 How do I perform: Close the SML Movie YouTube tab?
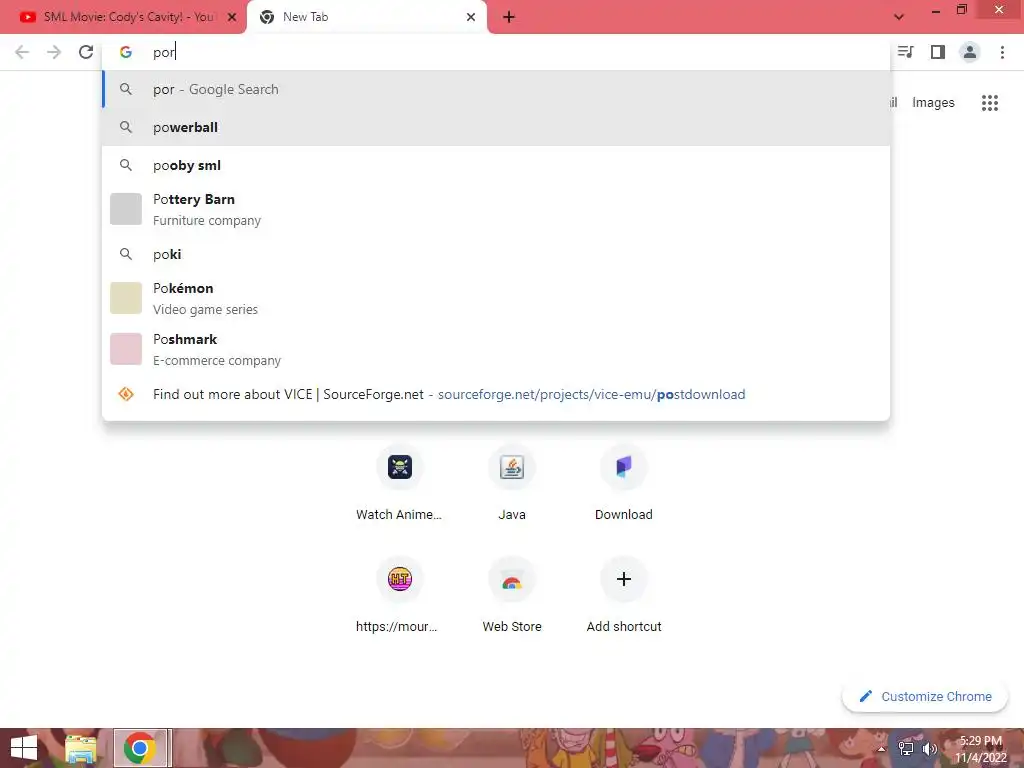[x=232, y=17]
